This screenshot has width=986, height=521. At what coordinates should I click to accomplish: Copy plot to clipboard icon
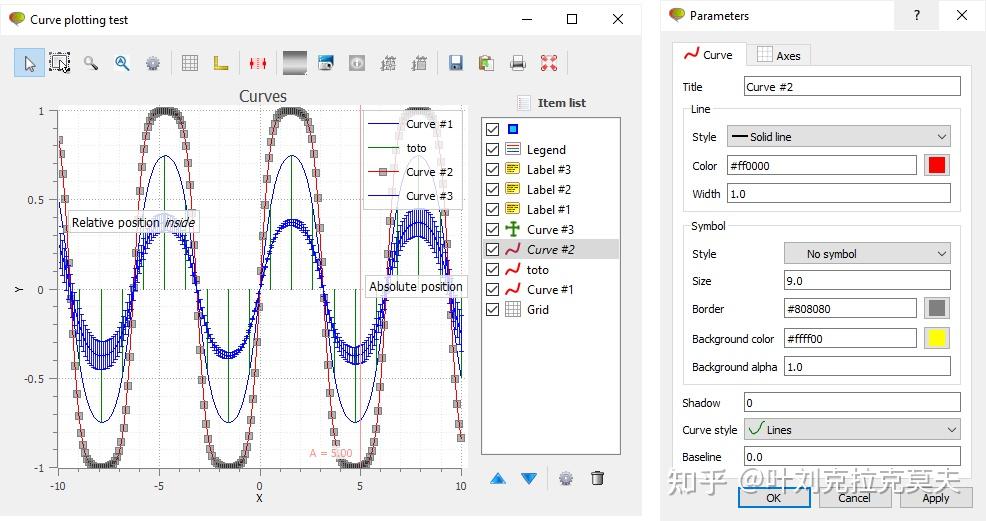487,63
